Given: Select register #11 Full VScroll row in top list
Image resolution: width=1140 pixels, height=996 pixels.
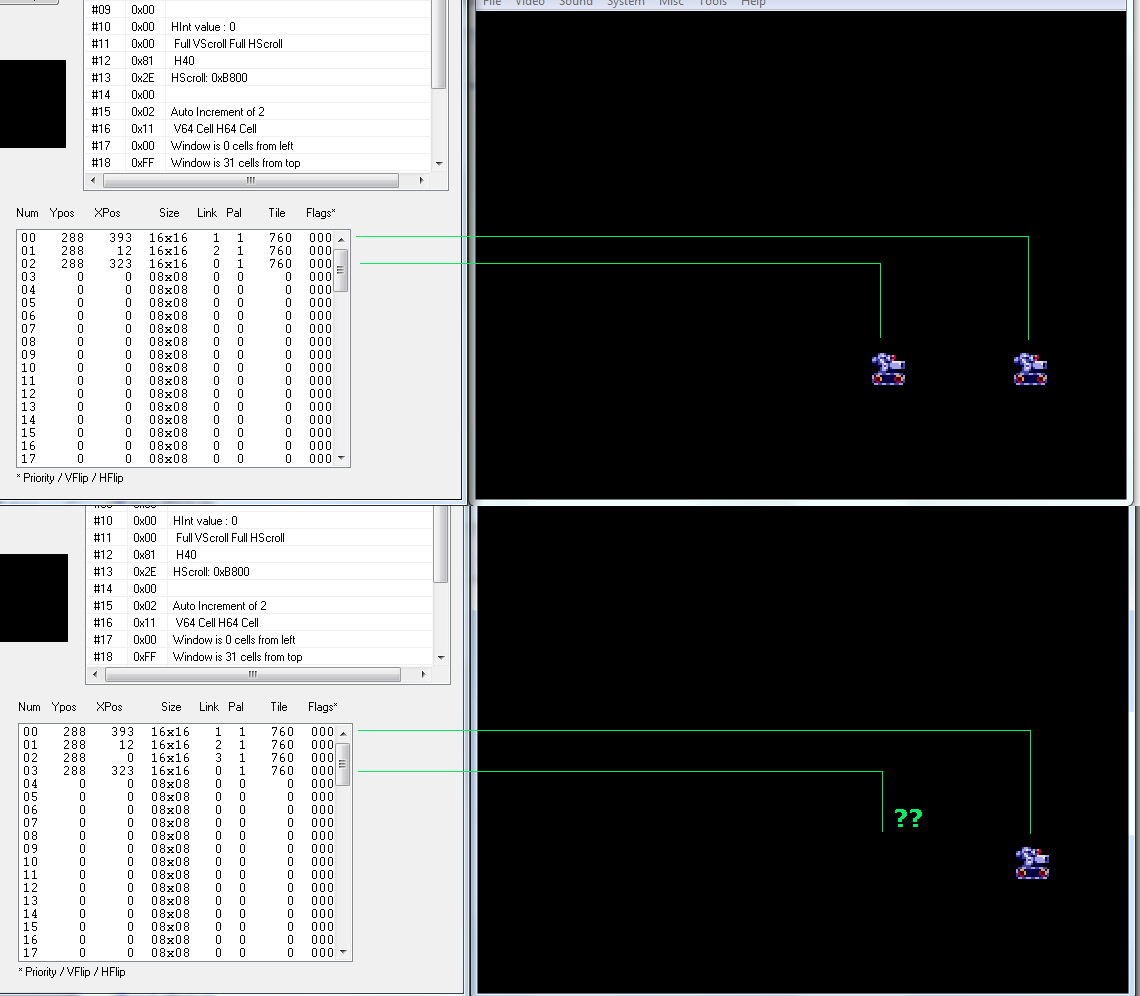Looking at the screenshot, I should [258, 44].
